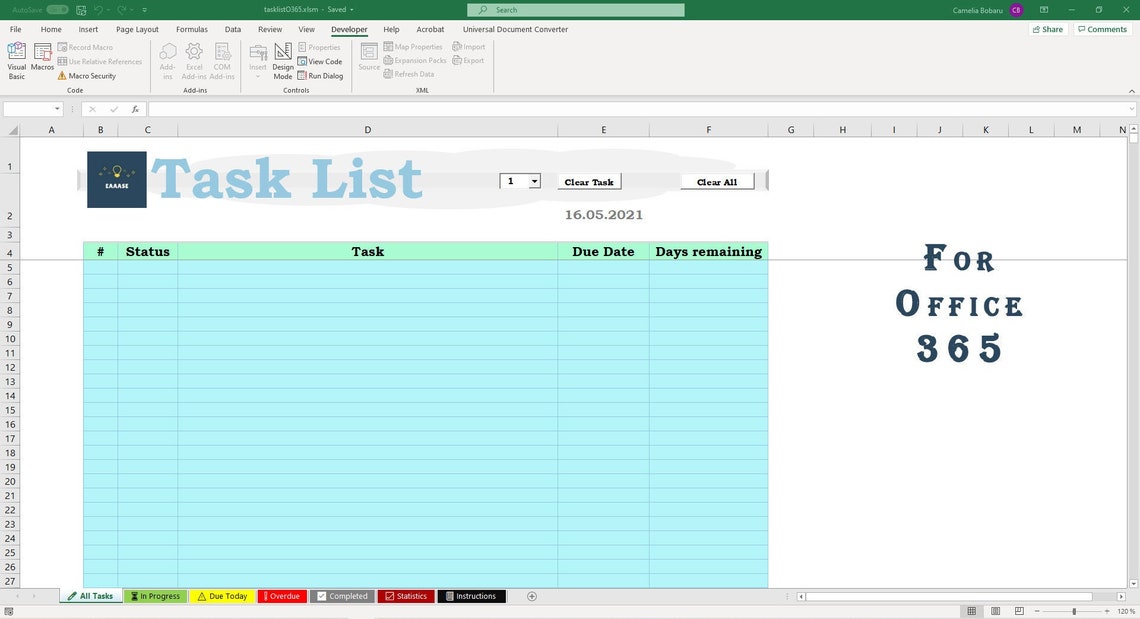Screen dimensions: 1140x619
Task: Click the Export icon in XML group
Action: pyautogui.click(x=466, y=60)
